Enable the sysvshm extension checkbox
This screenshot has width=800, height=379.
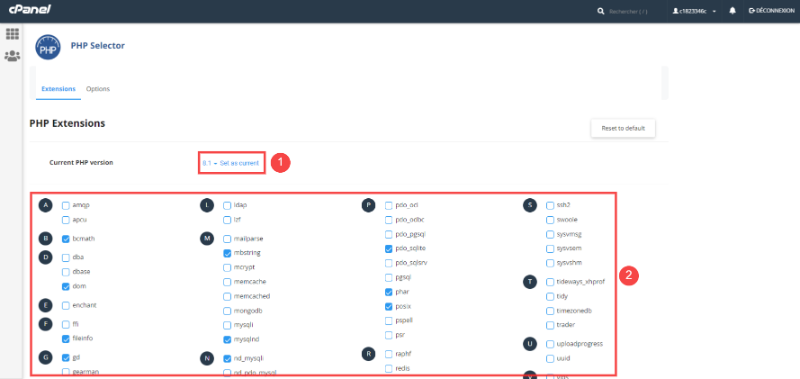550,263
